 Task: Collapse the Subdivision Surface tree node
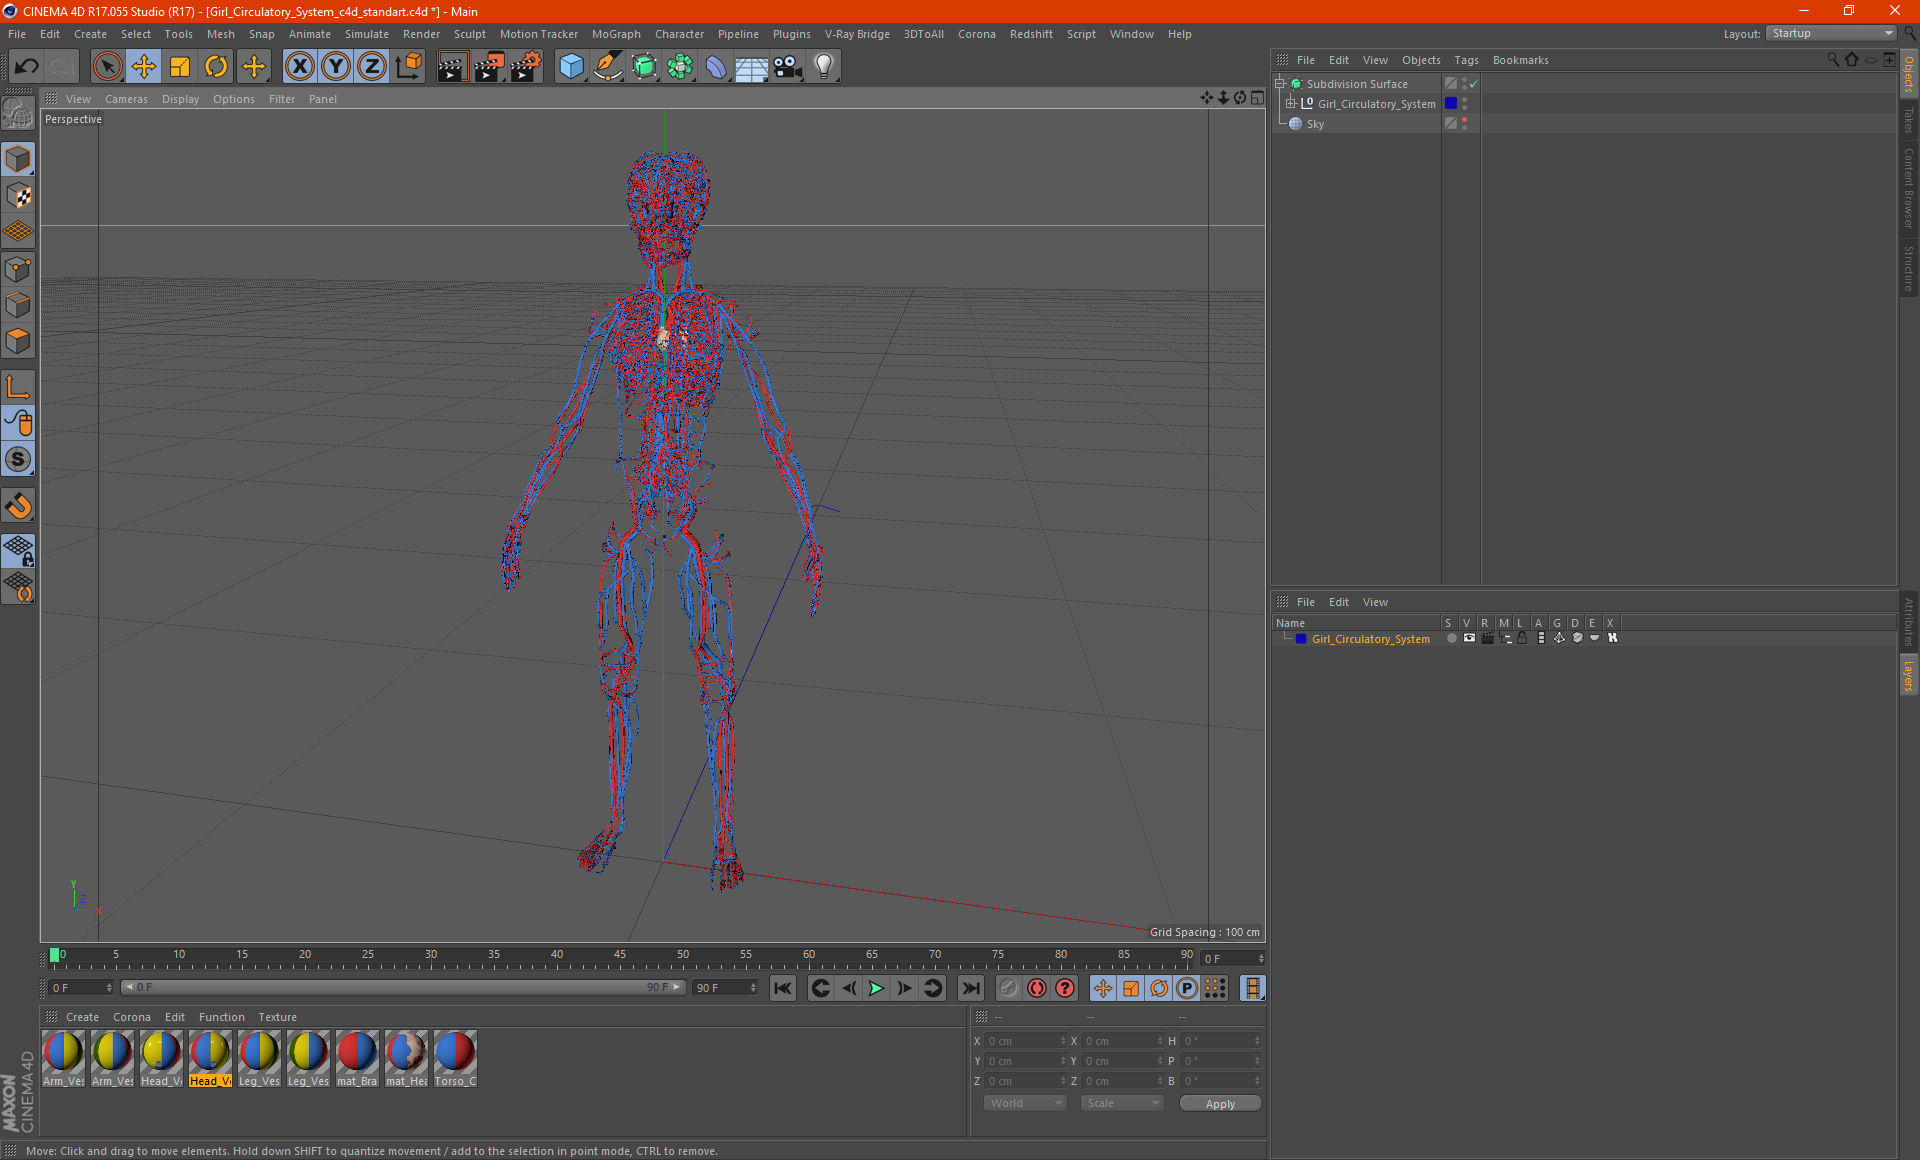point(1279,84)
